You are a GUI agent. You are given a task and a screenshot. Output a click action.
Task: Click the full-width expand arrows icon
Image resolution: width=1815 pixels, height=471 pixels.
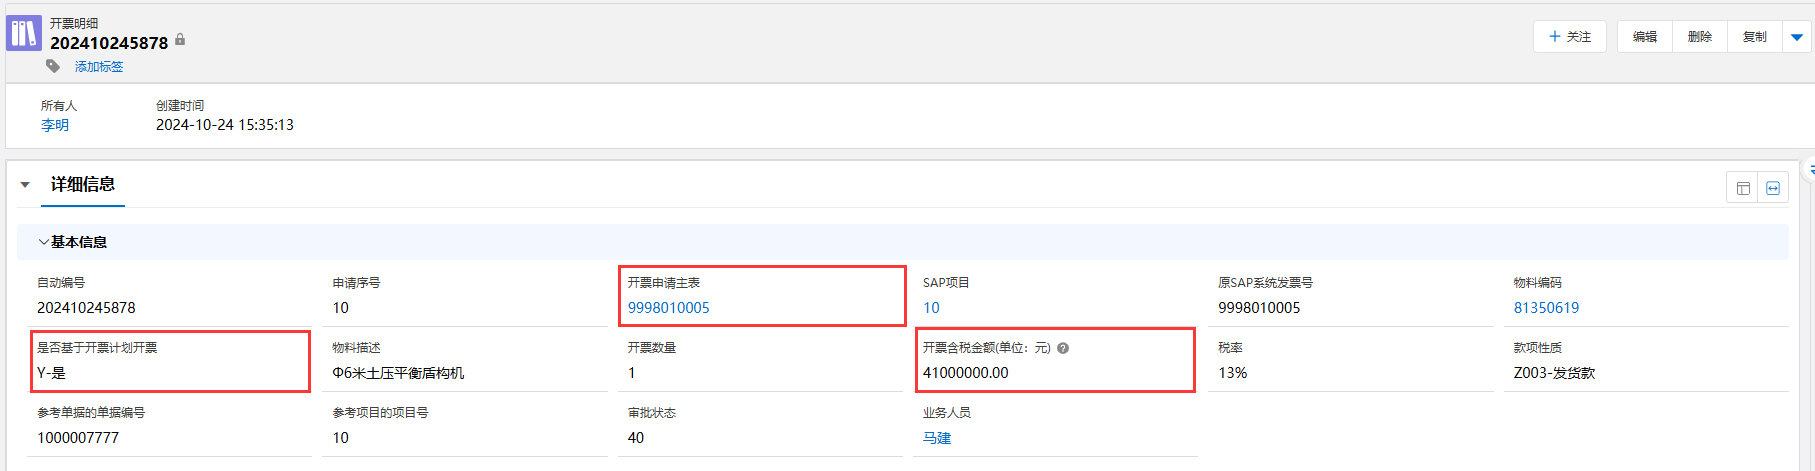(x=1773, y=188)
